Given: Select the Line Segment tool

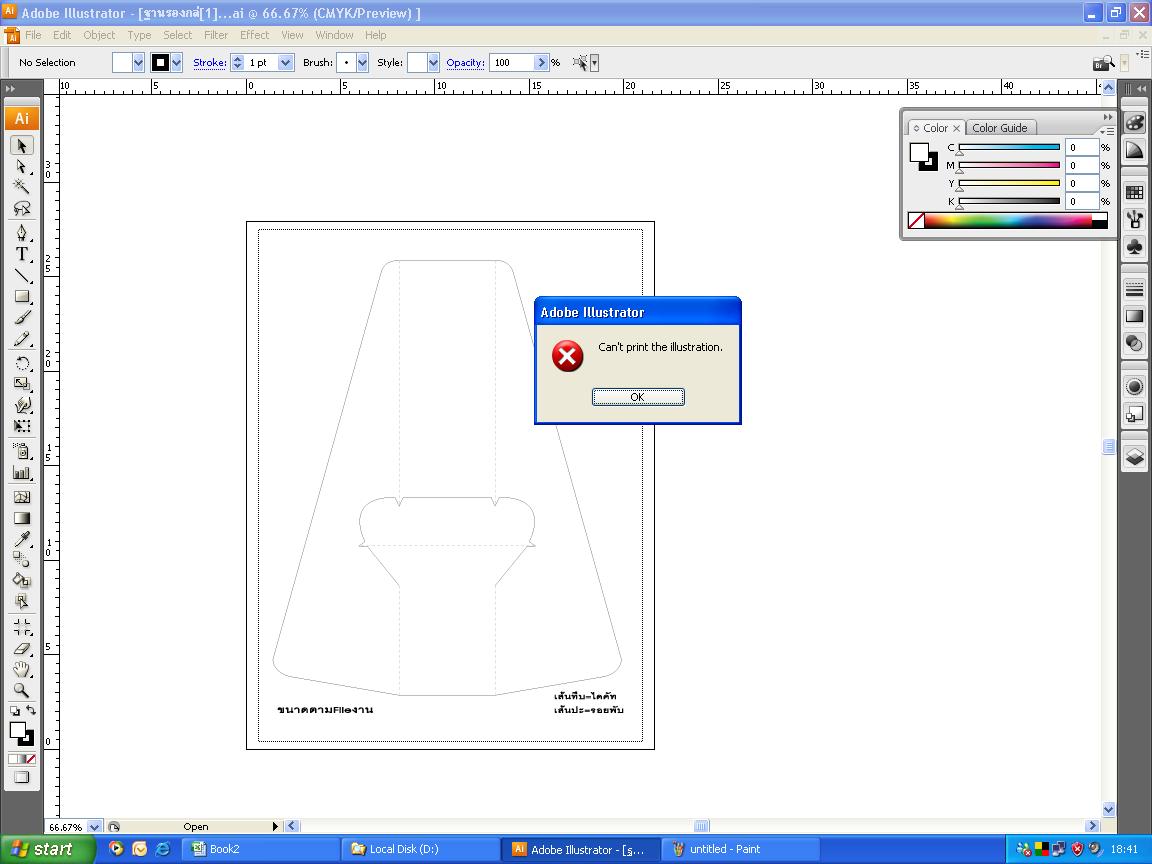Looking at the screenshot, I should coord(21,276).
